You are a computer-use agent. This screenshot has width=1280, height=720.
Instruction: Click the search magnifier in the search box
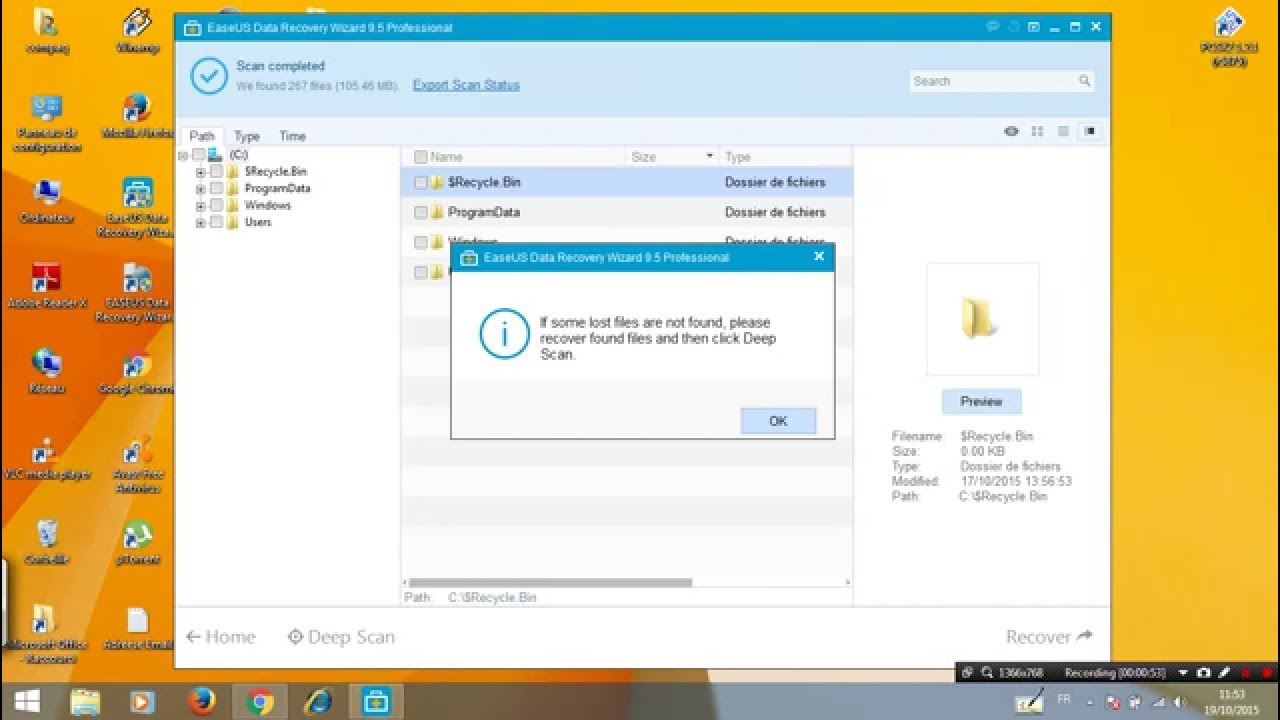coord(1084,81)
